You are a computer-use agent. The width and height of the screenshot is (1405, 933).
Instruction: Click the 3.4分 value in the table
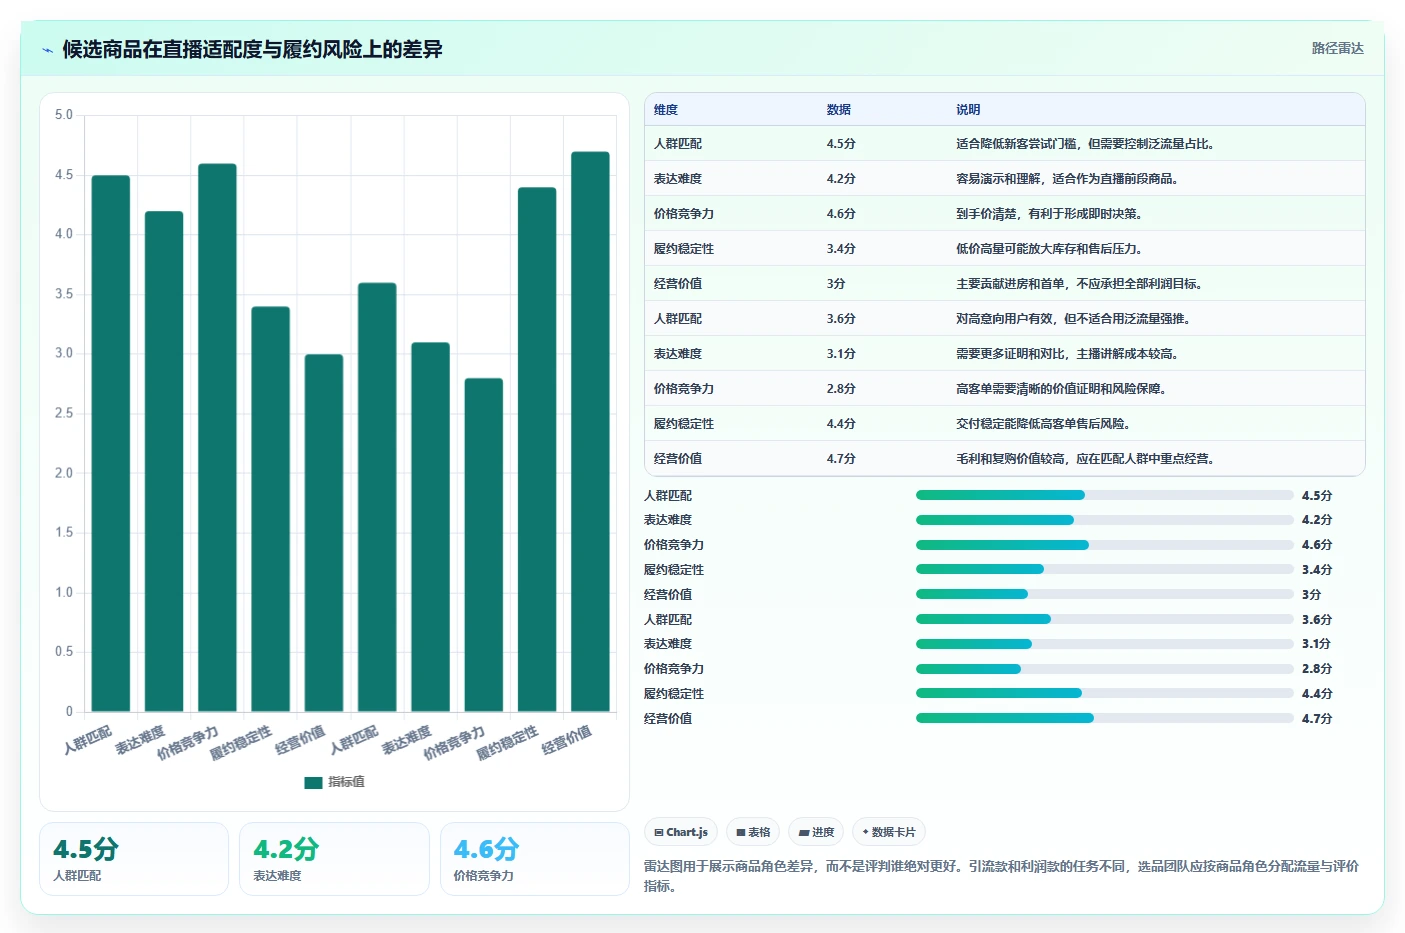(841, 249)
